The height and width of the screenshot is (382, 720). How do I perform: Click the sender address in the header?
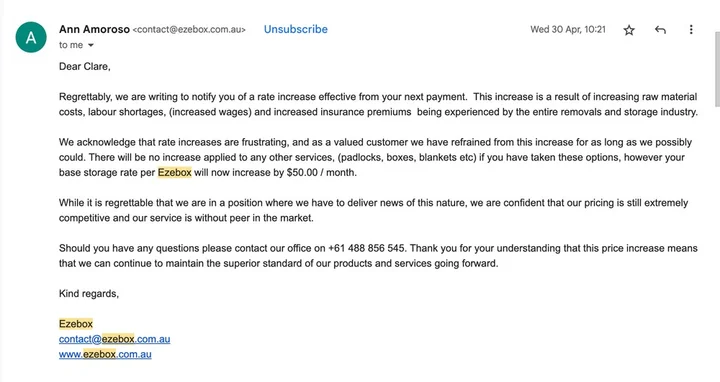click(189, 30)
